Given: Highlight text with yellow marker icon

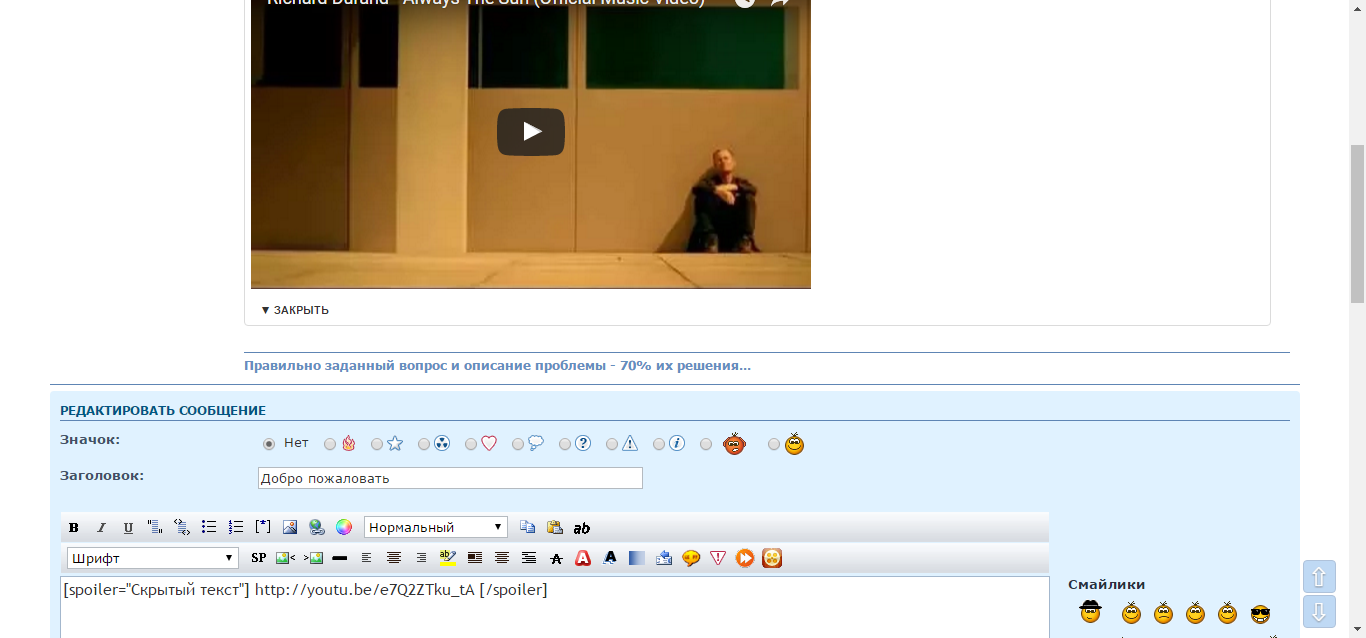Looking at the screenshot, I should pos(448,558).
